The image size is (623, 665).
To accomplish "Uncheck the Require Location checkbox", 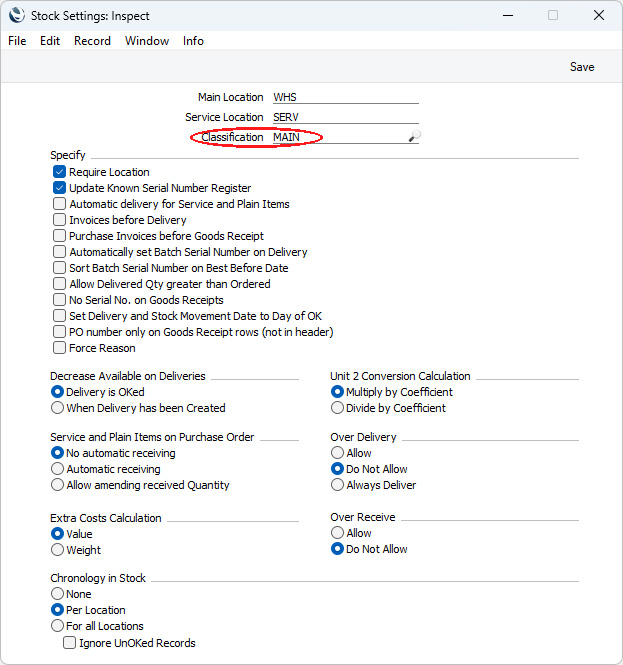I will tap(59, 172).
